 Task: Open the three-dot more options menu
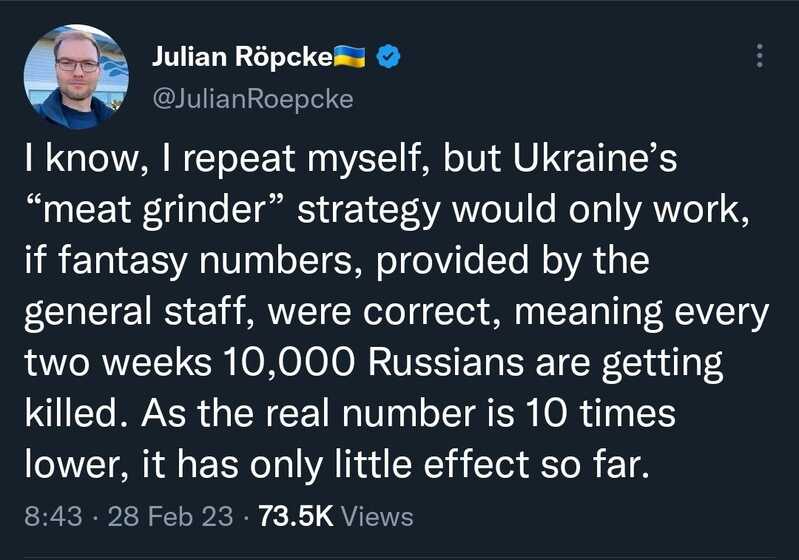click(759, 56)
